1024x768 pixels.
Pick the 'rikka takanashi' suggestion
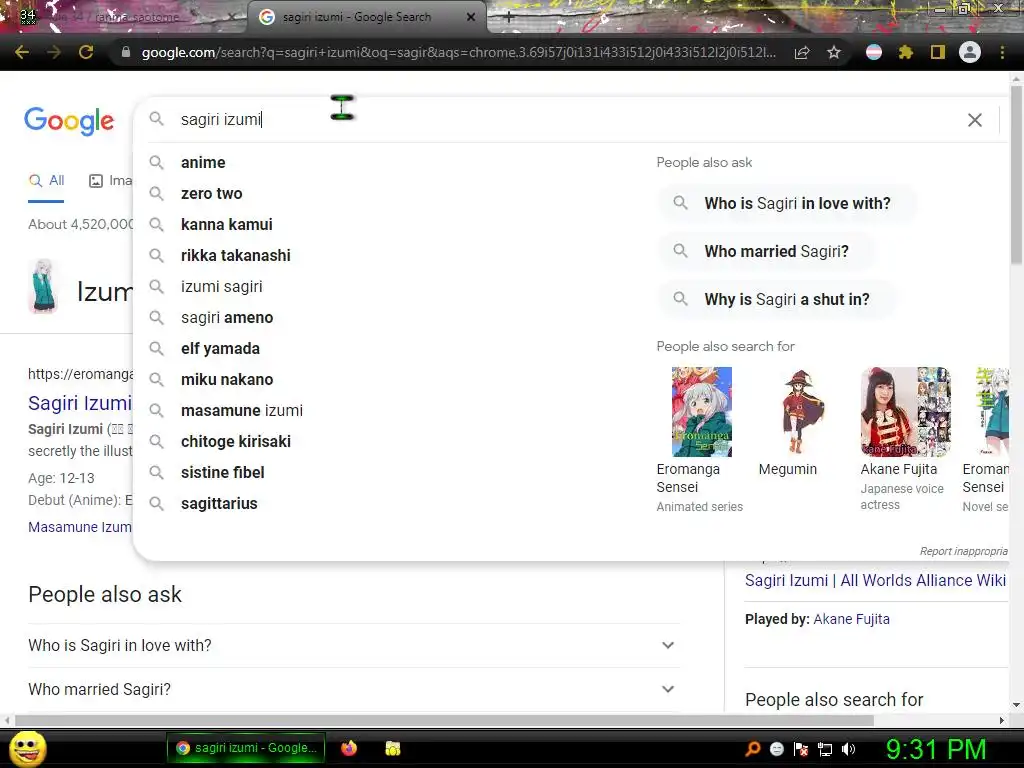point(236,255)
